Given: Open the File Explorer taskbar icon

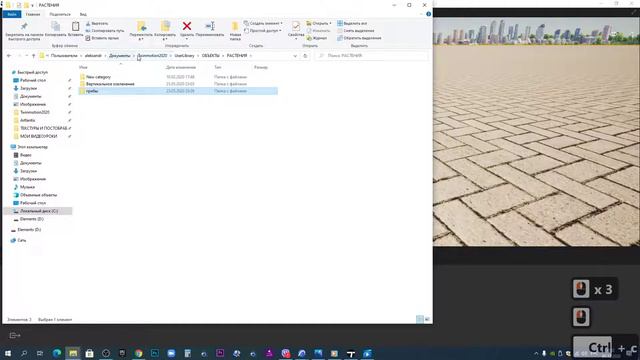Looking at the screenshot, I should pos(73,353).
